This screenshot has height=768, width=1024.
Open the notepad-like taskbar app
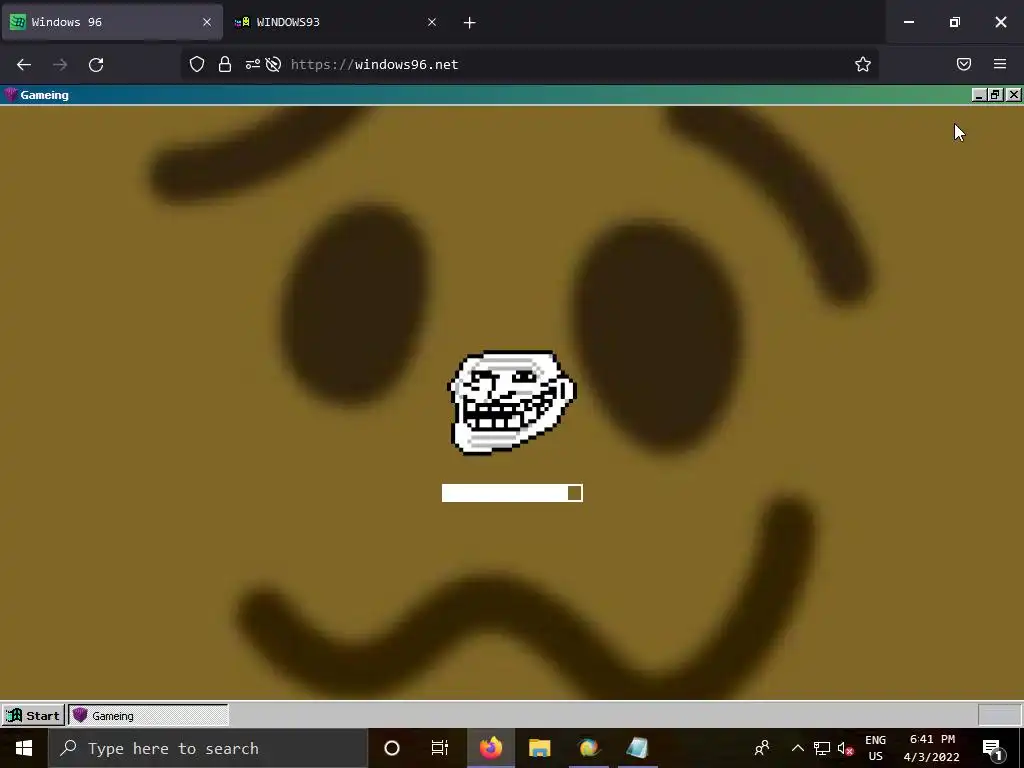pyautogui.click(x=637, y=748)
